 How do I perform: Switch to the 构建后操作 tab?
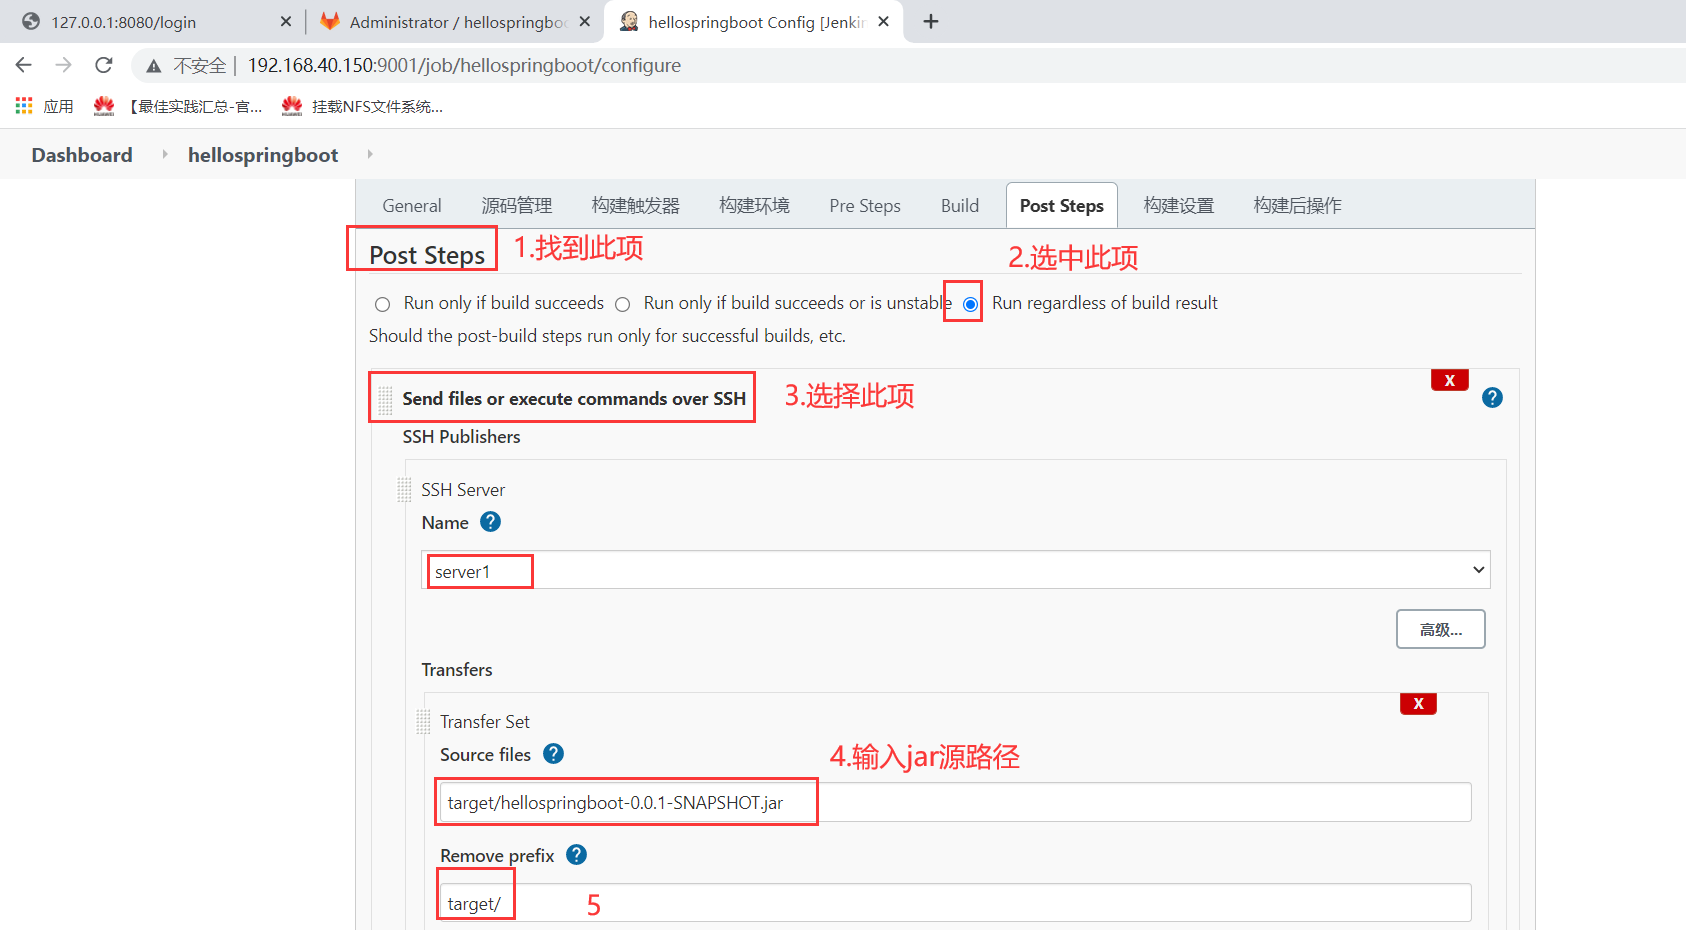coord(1298,205)
